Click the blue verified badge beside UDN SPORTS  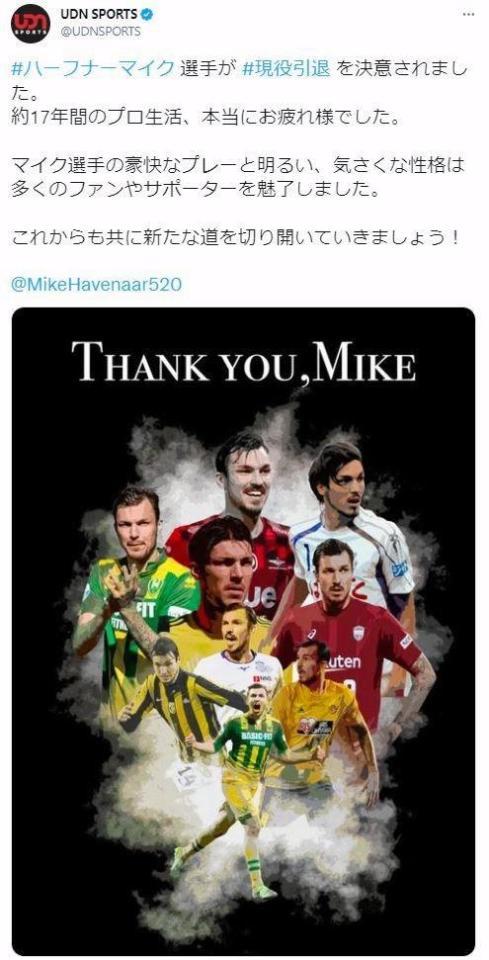(147, 13)
